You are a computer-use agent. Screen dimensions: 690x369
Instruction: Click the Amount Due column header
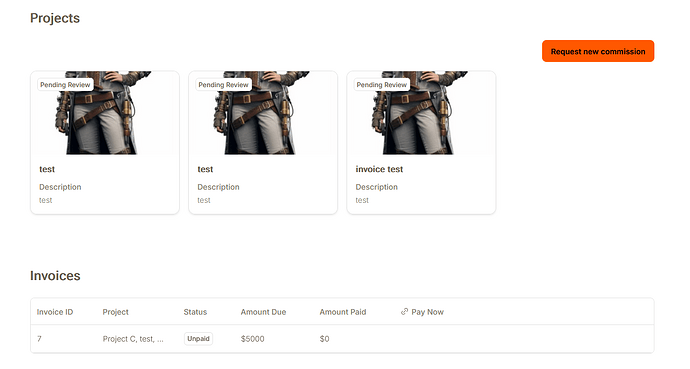[x=263, y=312]
